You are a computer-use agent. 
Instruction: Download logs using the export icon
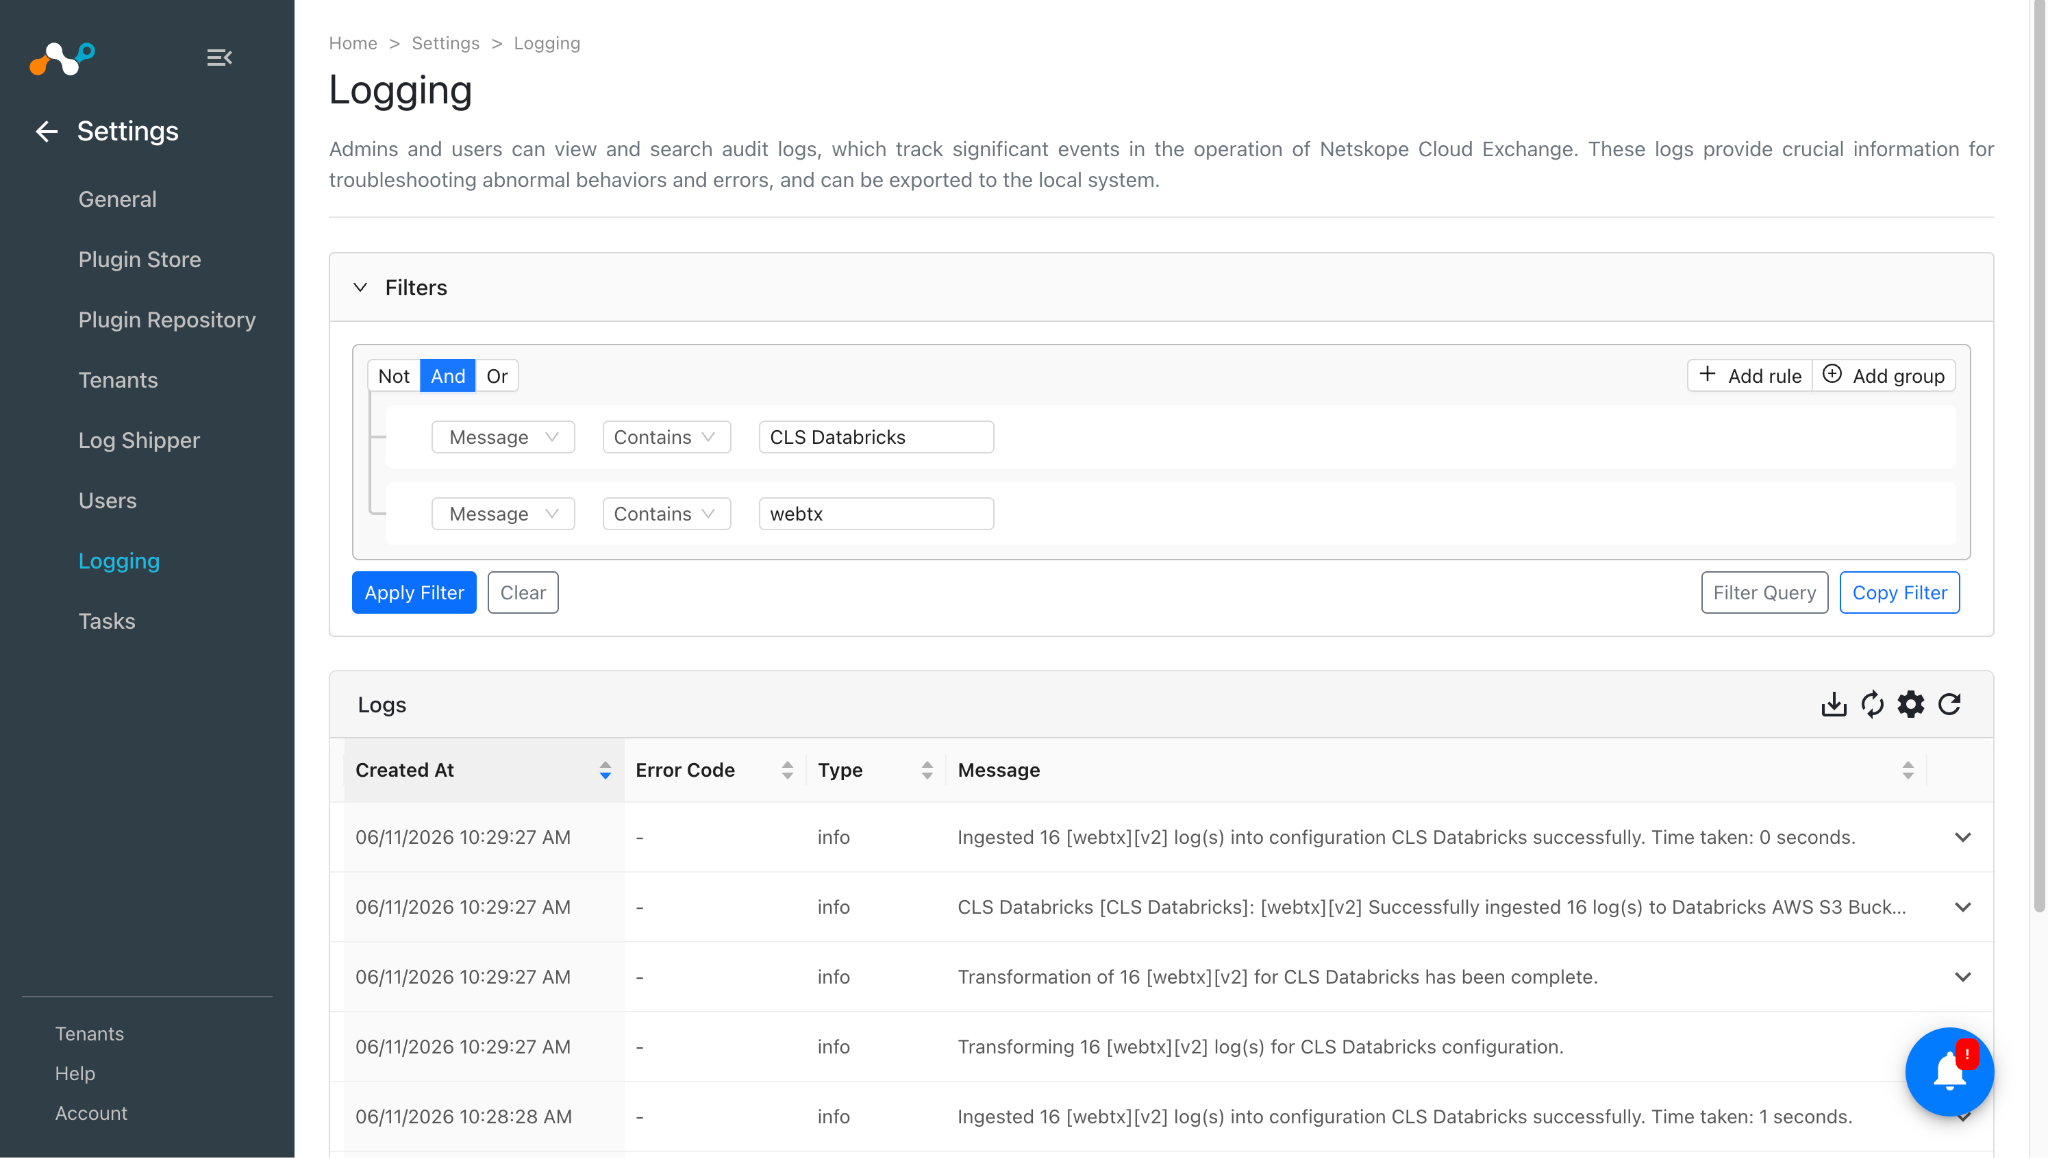[x=1834, y=705]
